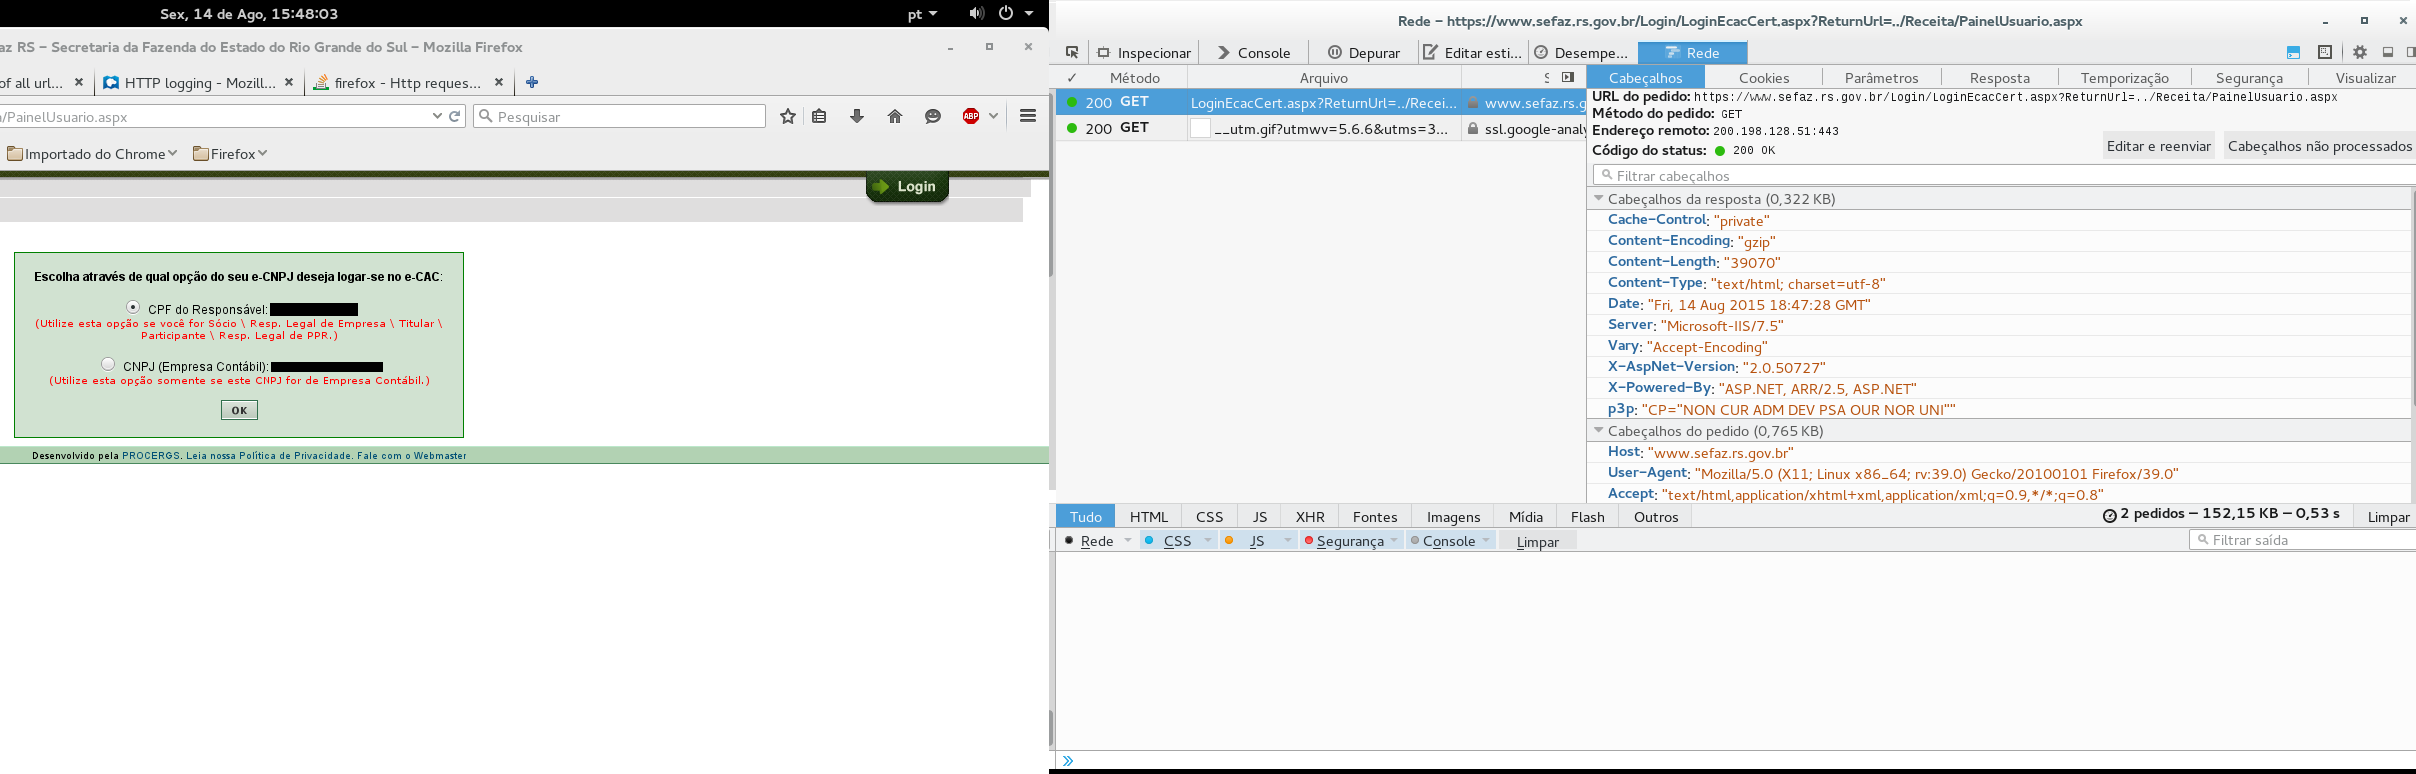The height and width of the screenshot is (774, 2416).
Task: Open the URL bar history dropdown
Action: coord(437,116)
